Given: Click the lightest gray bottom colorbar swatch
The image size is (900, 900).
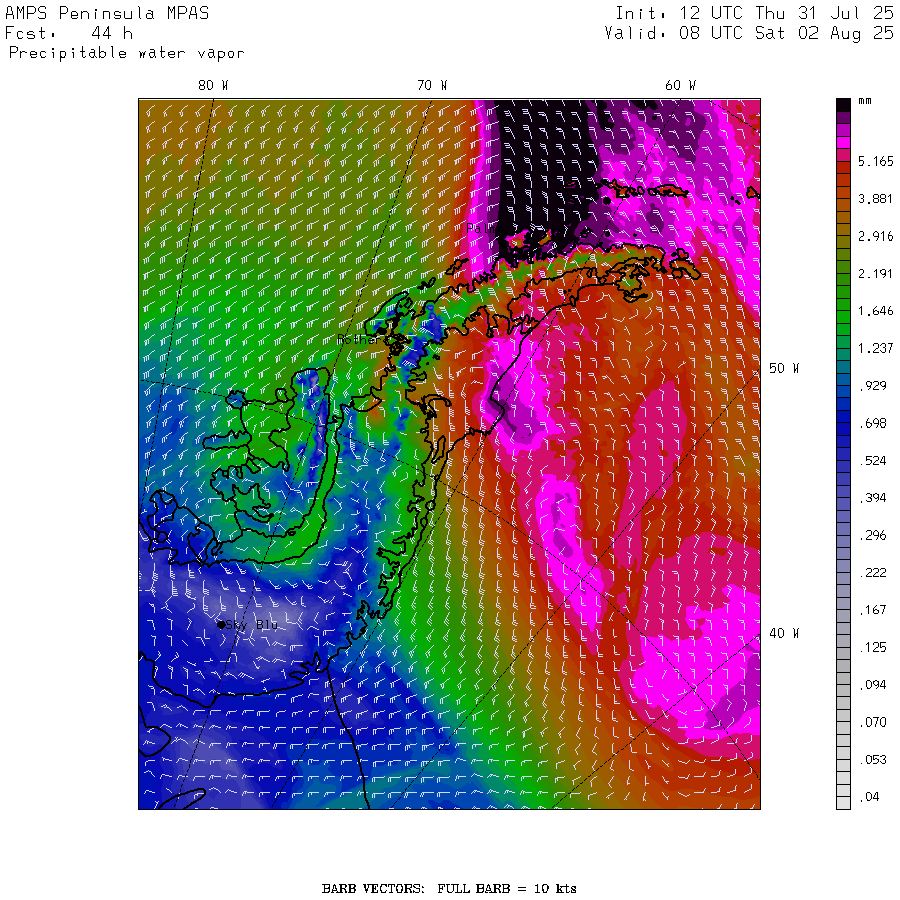Looking at the screenshot, I should coord(843,803).
